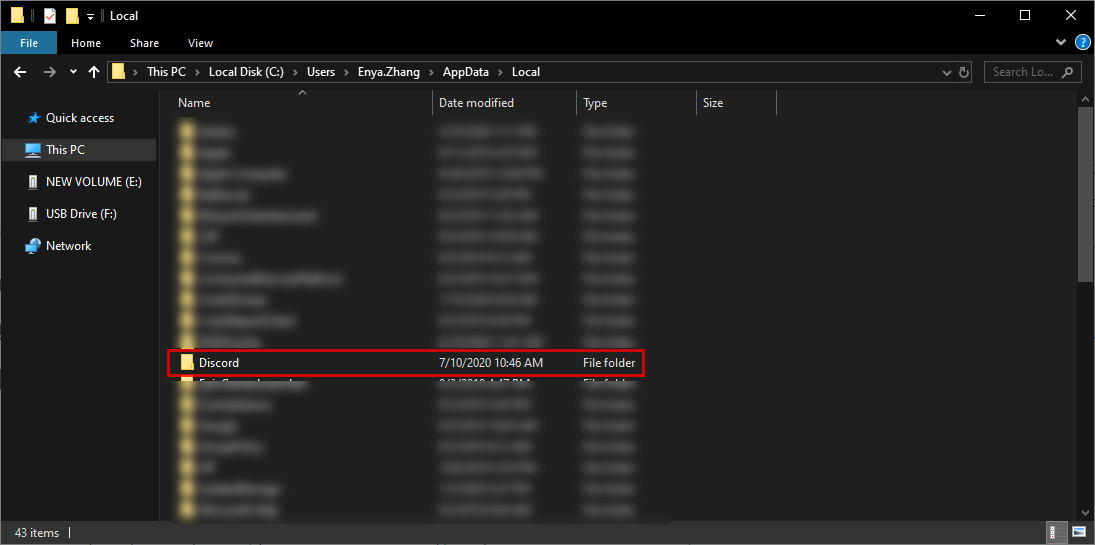Click the Properties icon in title bar
This screenshot has width=1095, height=545.
(50, 16)
